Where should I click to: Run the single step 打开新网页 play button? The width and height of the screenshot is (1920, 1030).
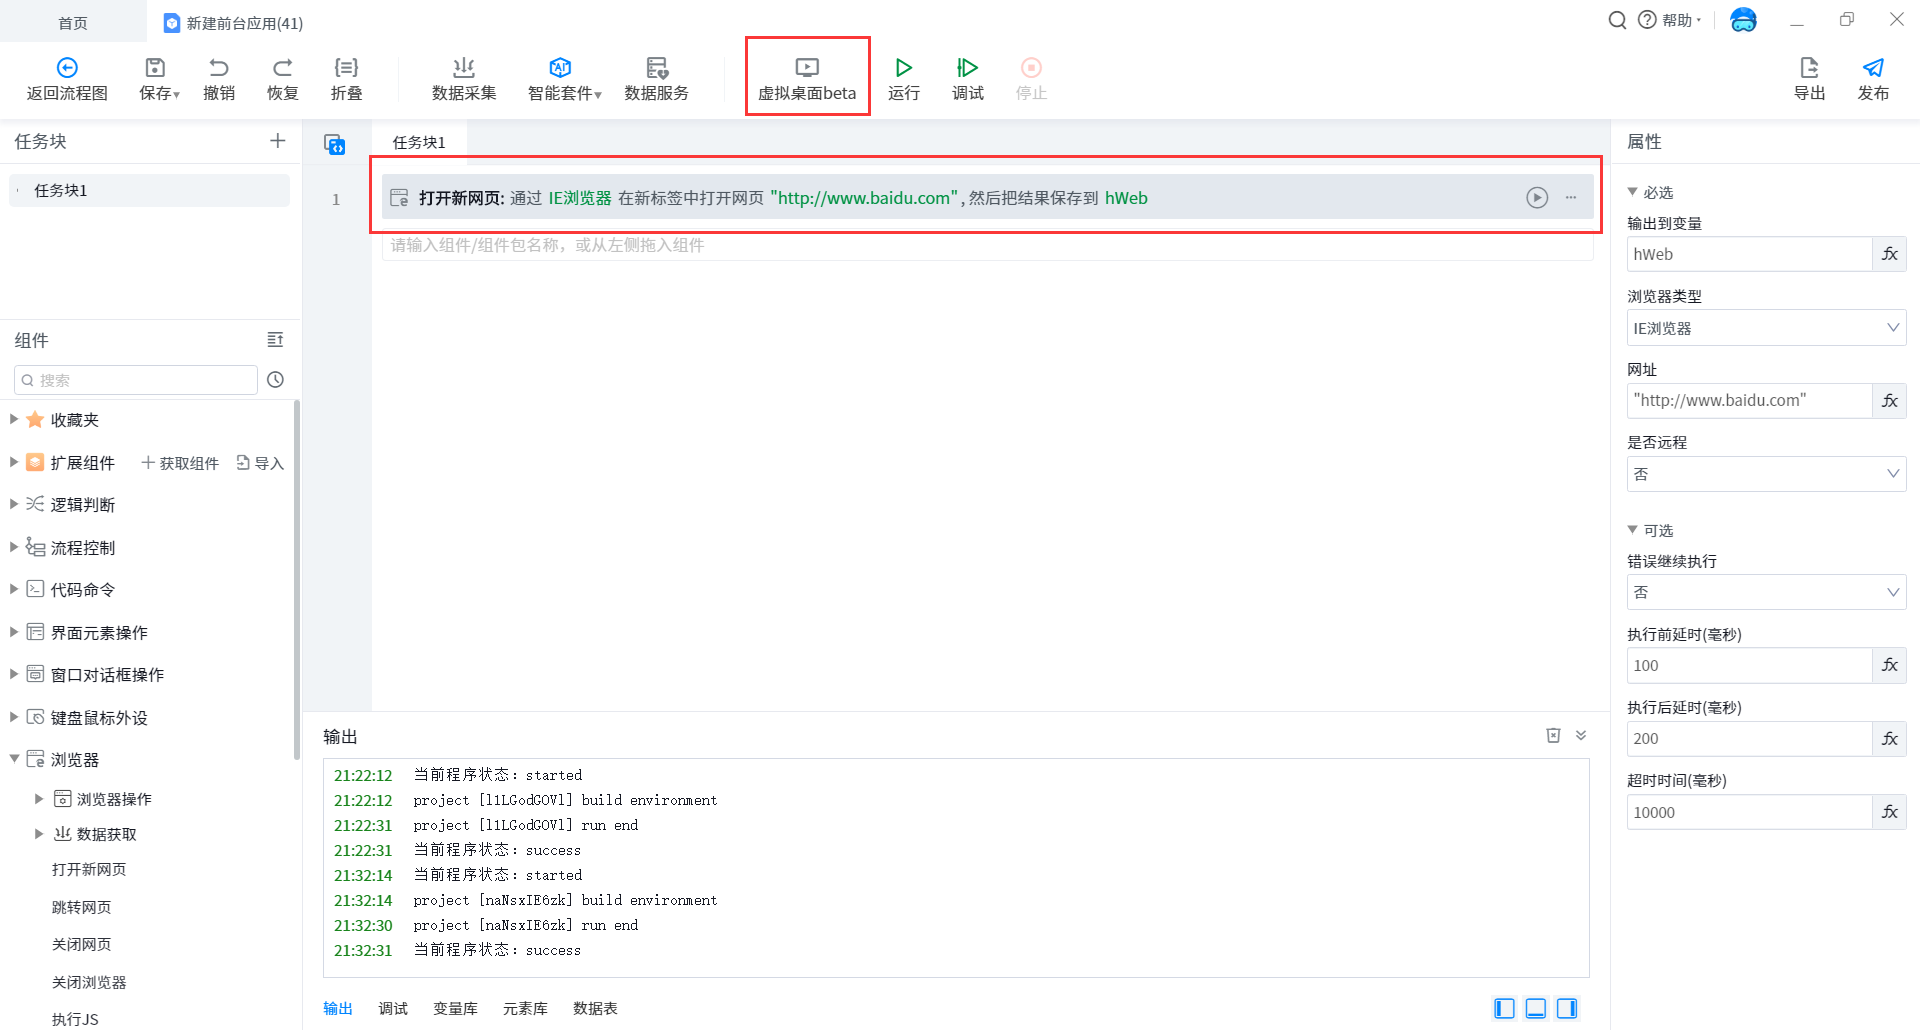pyautogui.click(x=1537, y=198)
